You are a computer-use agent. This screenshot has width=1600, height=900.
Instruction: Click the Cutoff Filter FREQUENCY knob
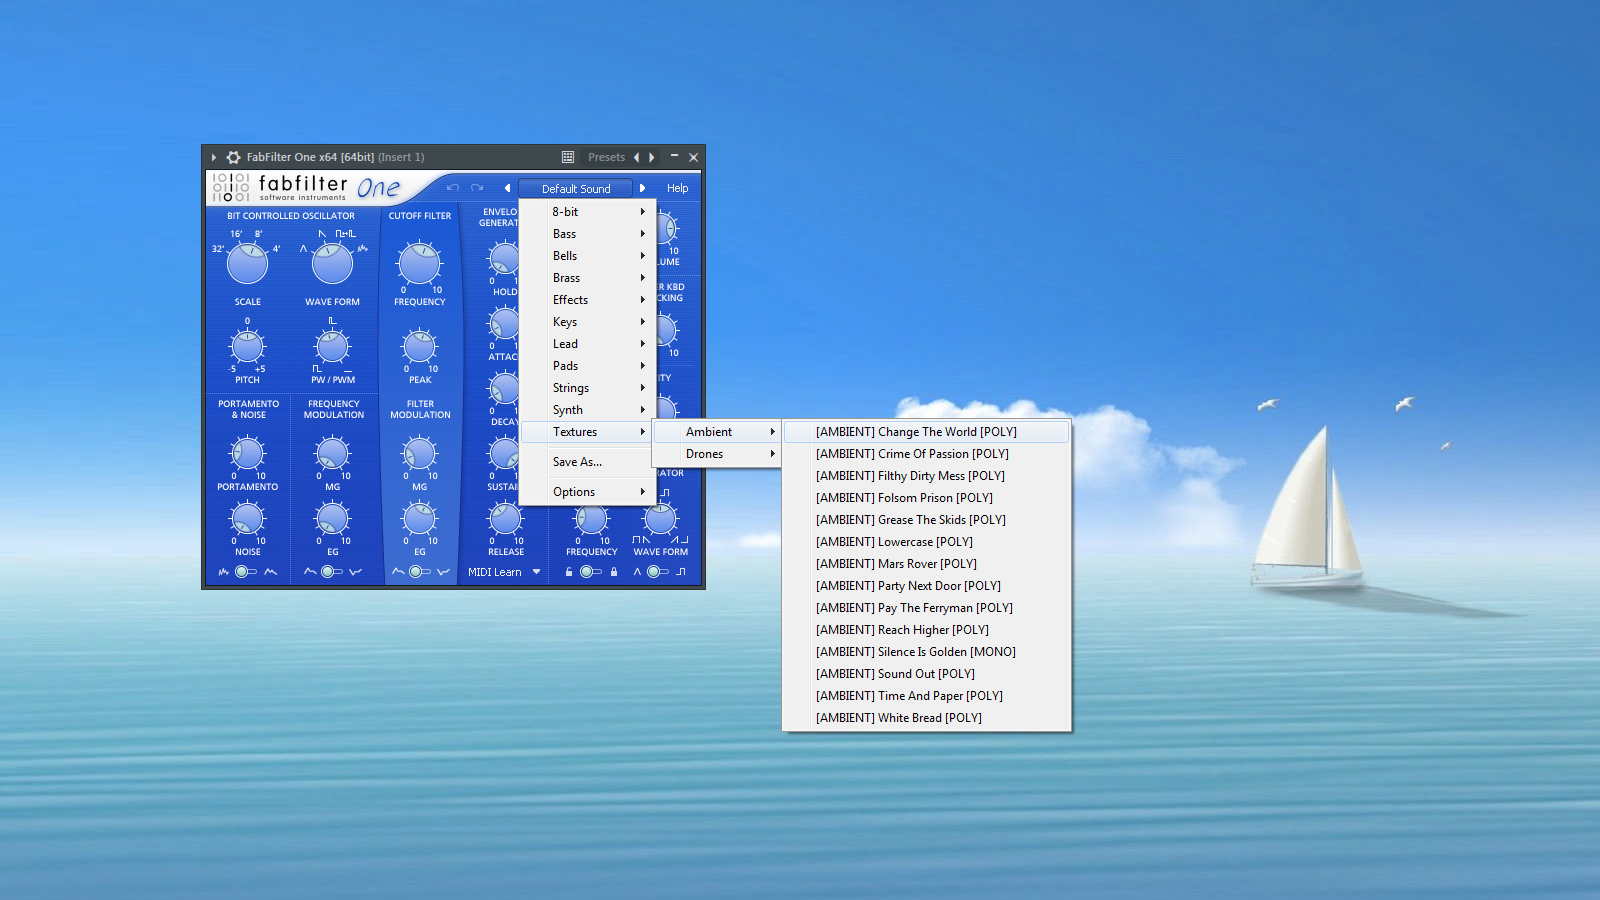point(419,264)
